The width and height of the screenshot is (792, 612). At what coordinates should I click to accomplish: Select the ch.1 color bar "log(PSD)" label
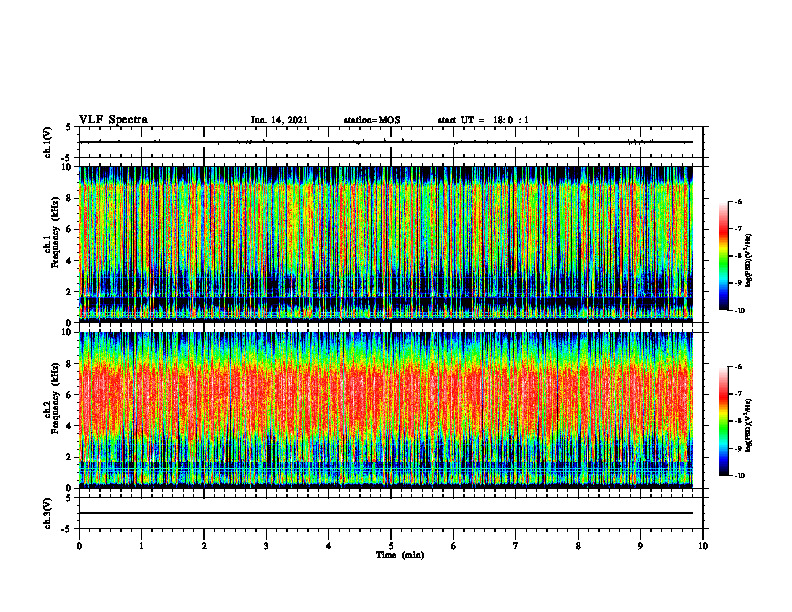(x=749, y=260)
